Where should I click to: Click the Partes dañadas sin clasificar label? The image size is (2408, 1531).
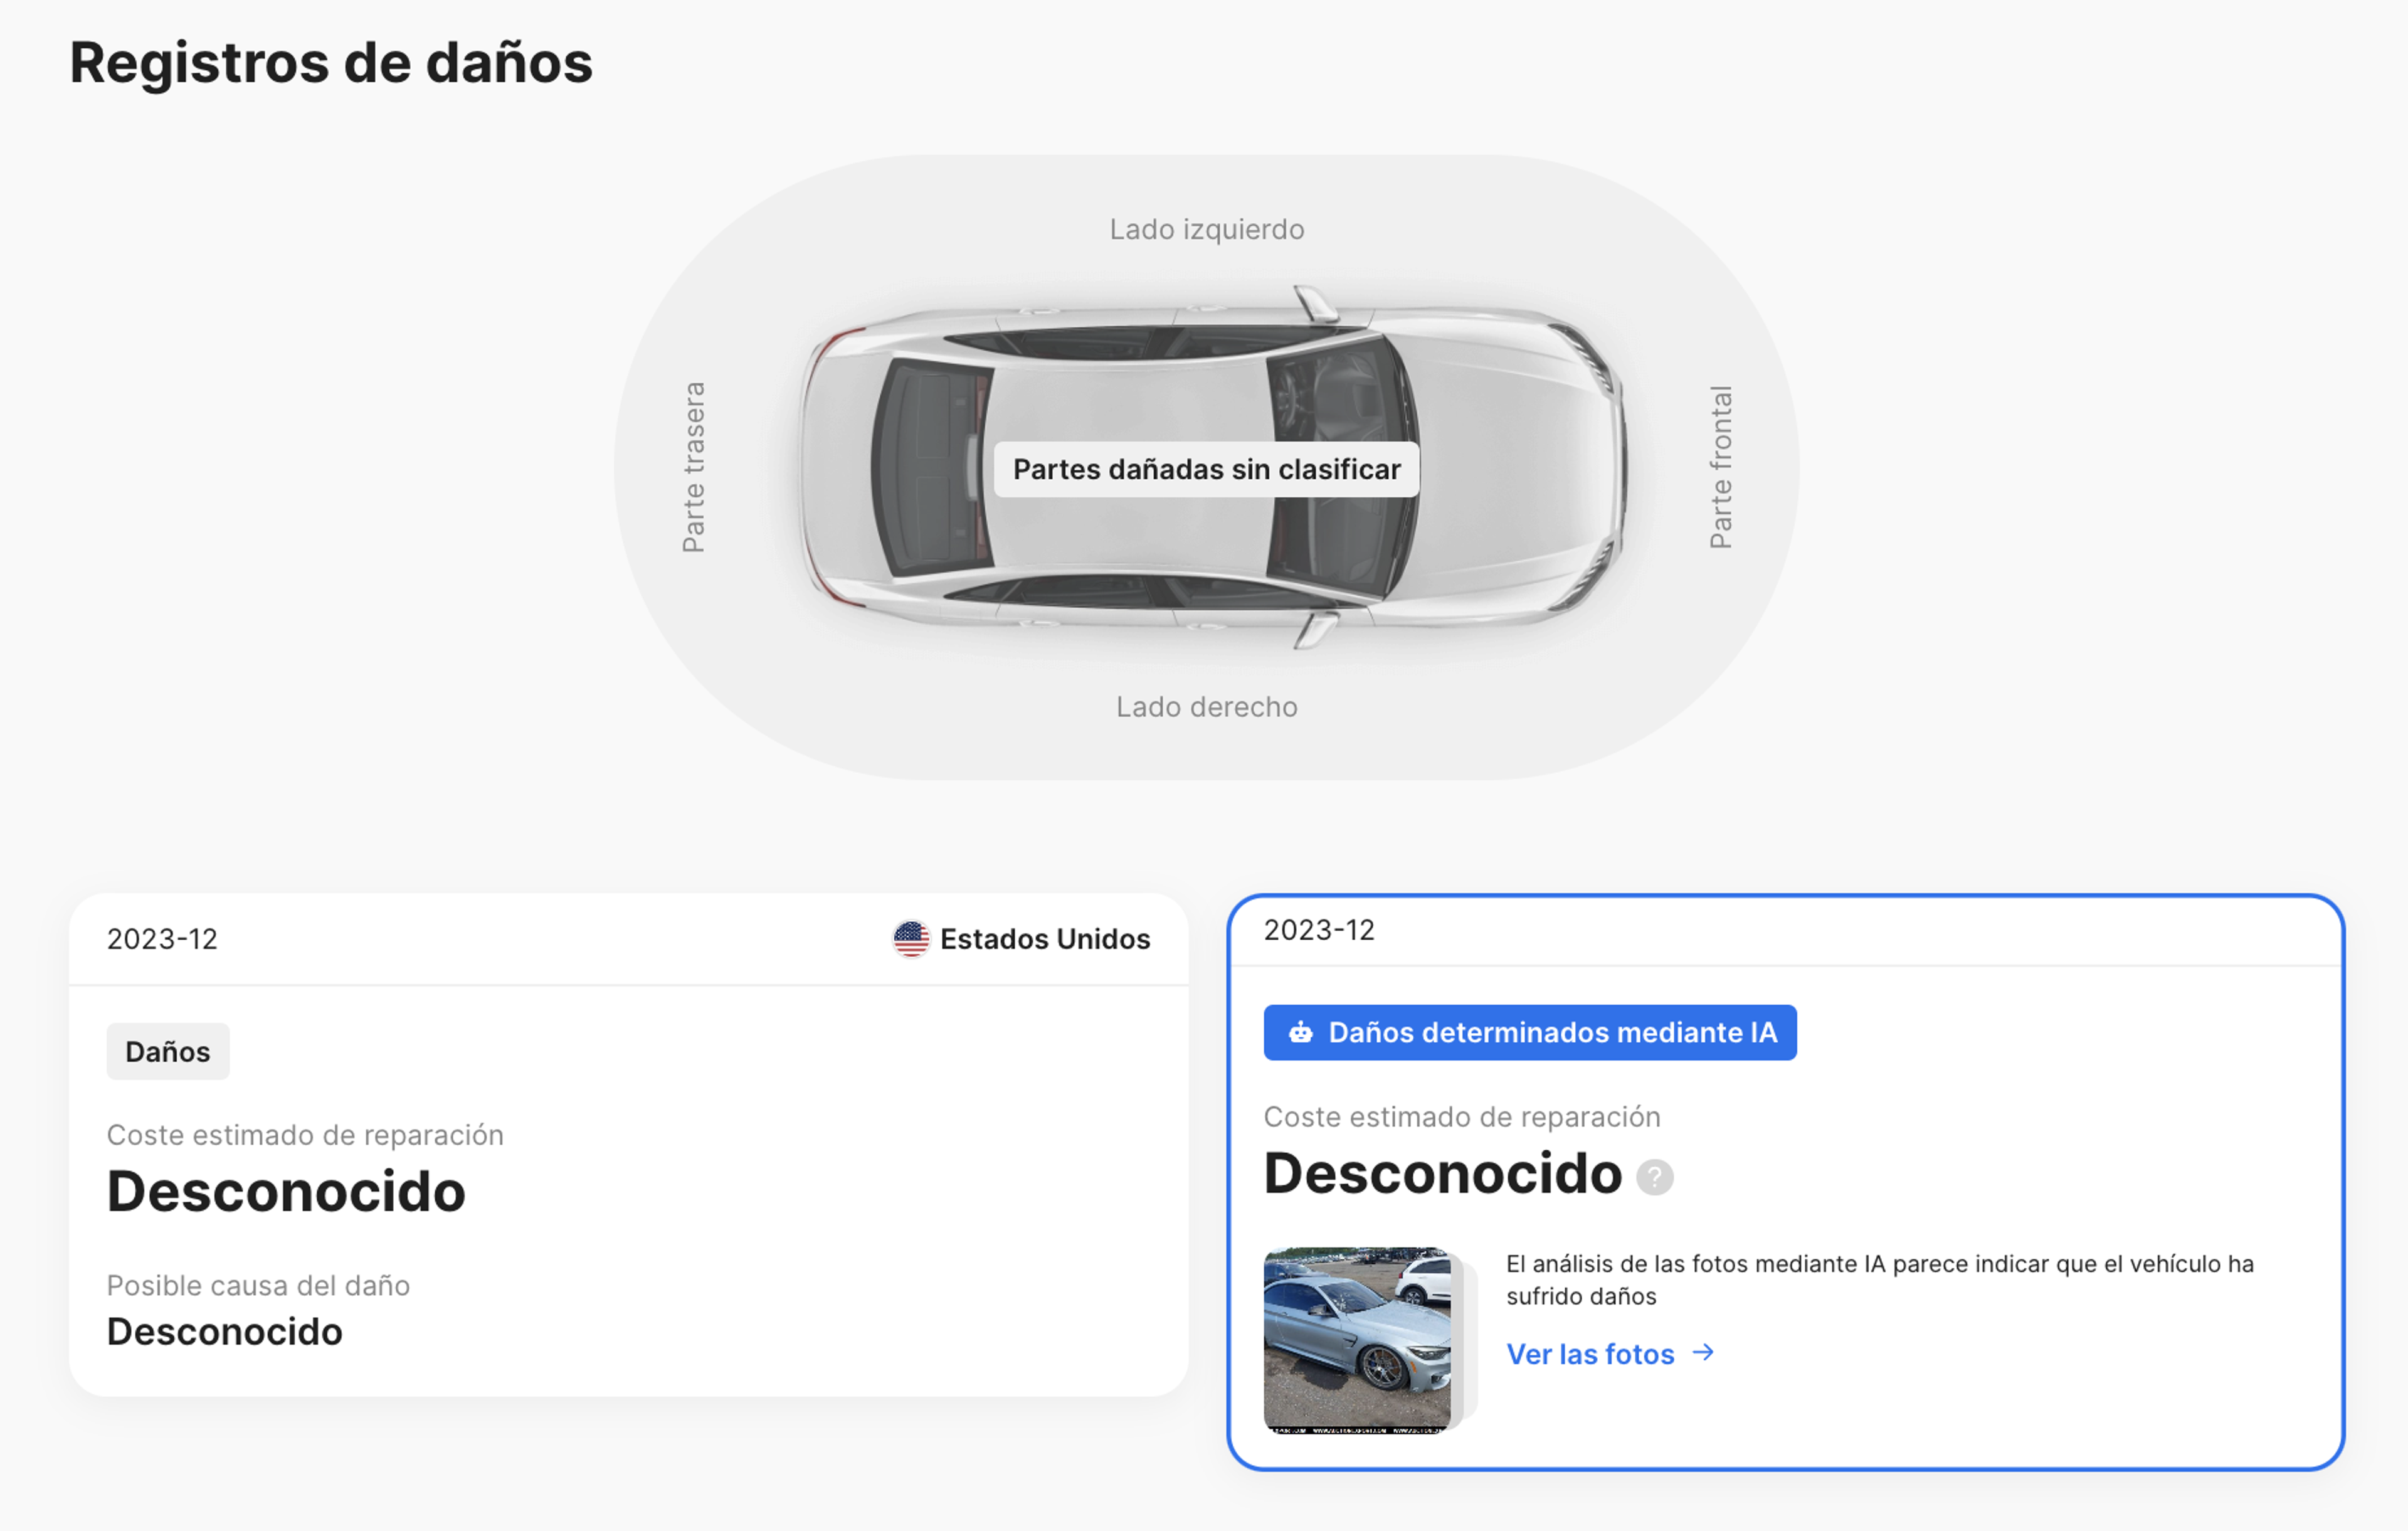[1206, 469]
